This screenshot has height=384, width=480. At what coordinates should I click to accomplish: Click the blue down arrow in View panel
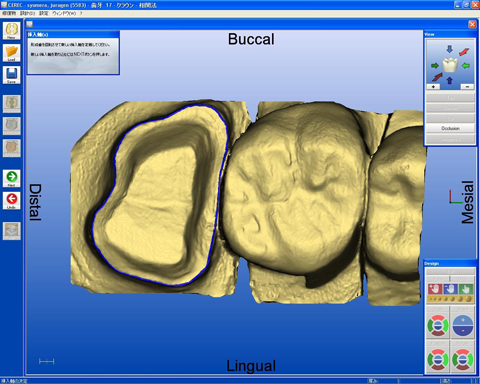[449, 49]
